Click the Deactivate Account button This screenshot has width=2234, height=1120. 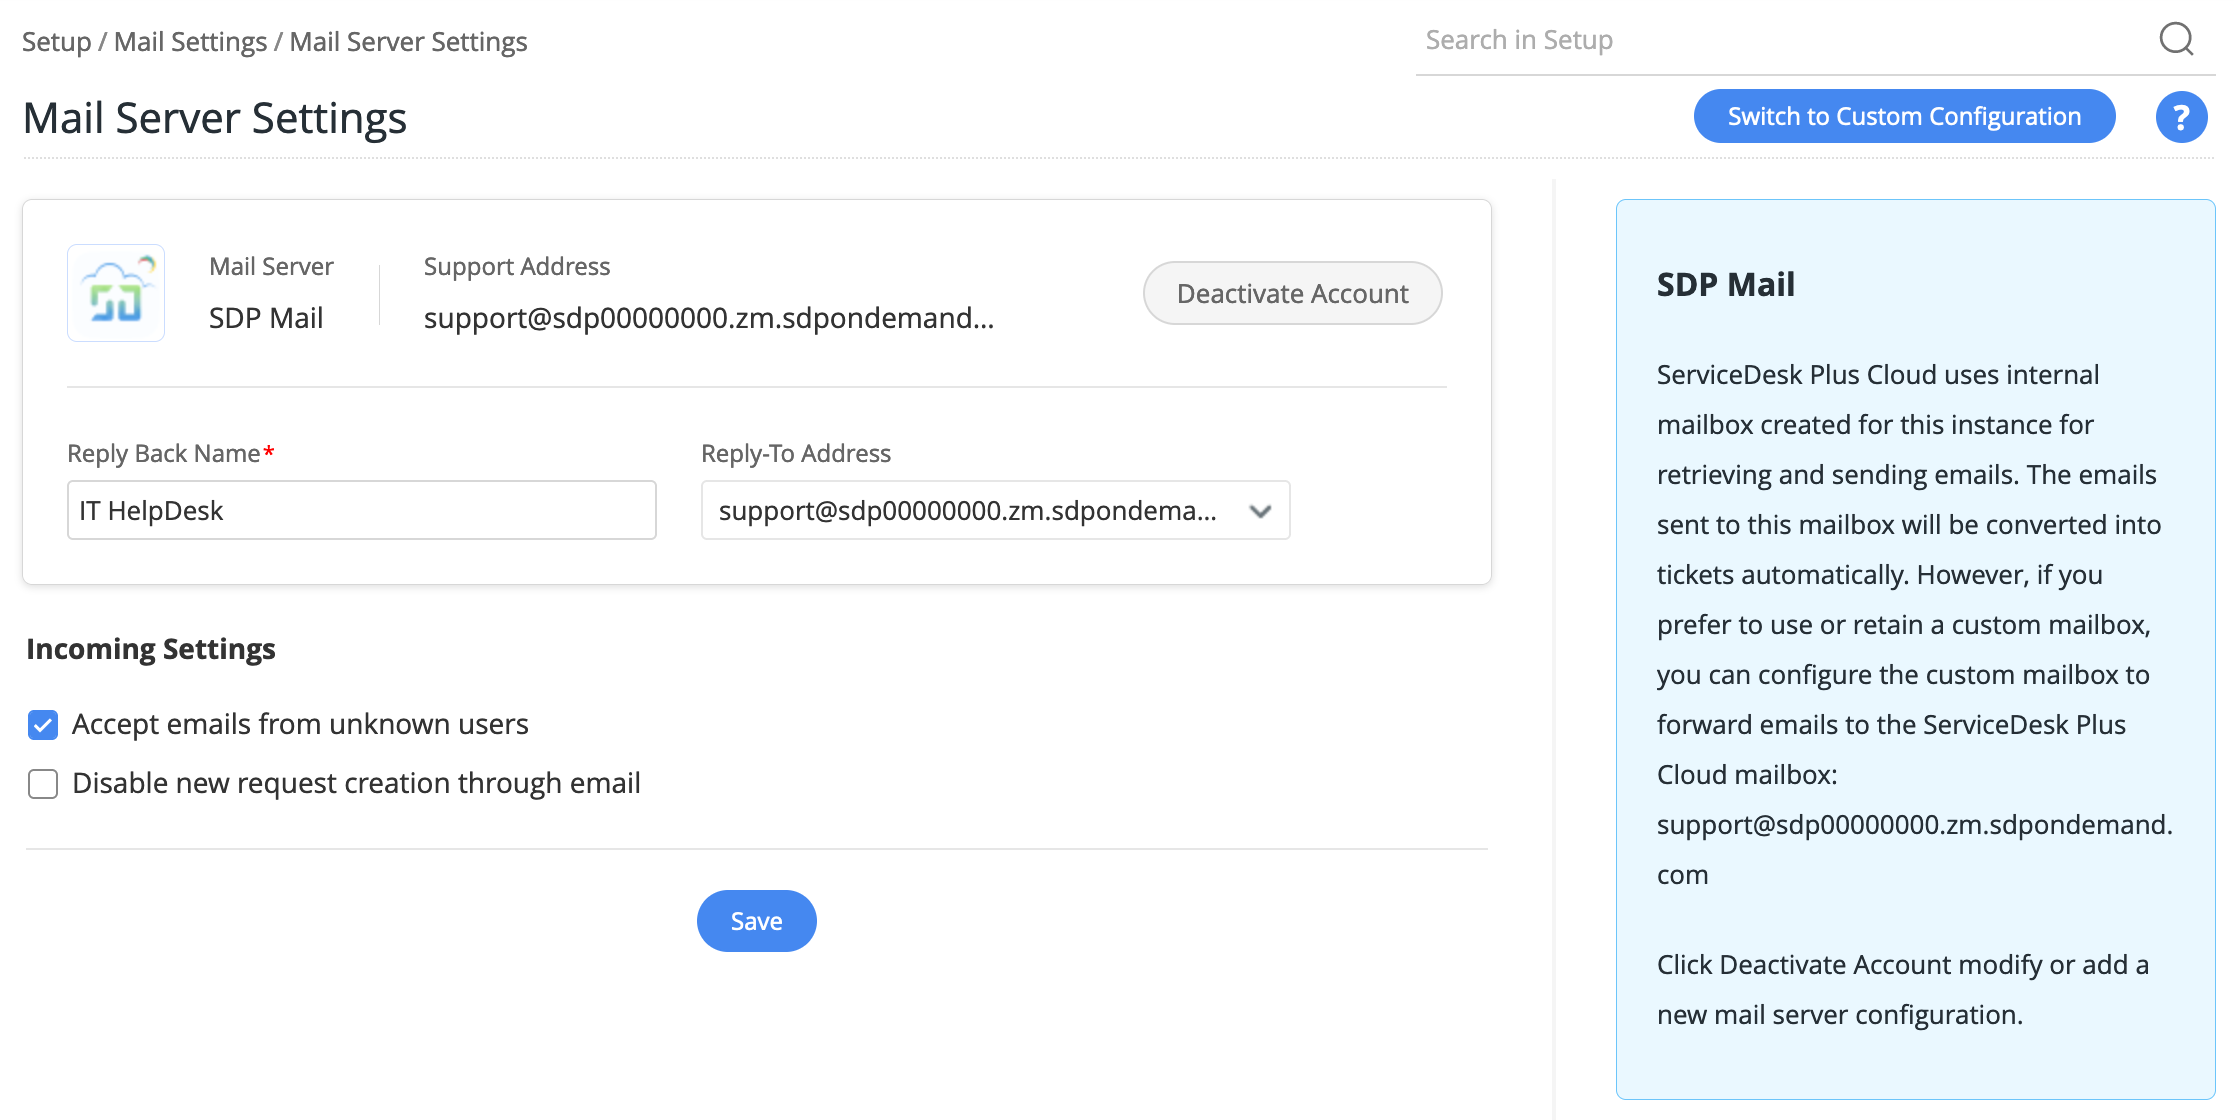point(1292,293)
